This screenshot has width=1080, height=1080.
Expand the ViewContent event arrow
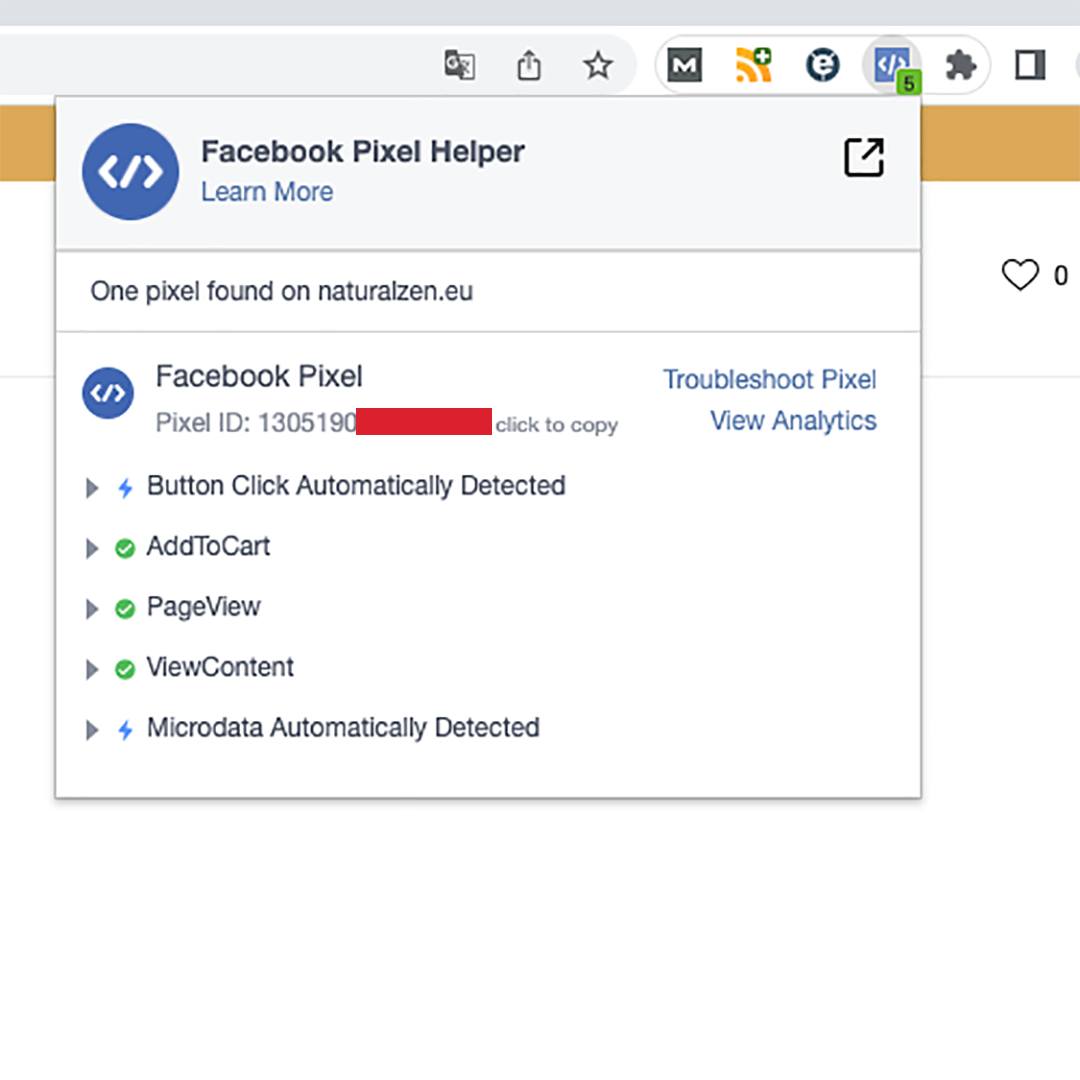[x=92, y=669]
